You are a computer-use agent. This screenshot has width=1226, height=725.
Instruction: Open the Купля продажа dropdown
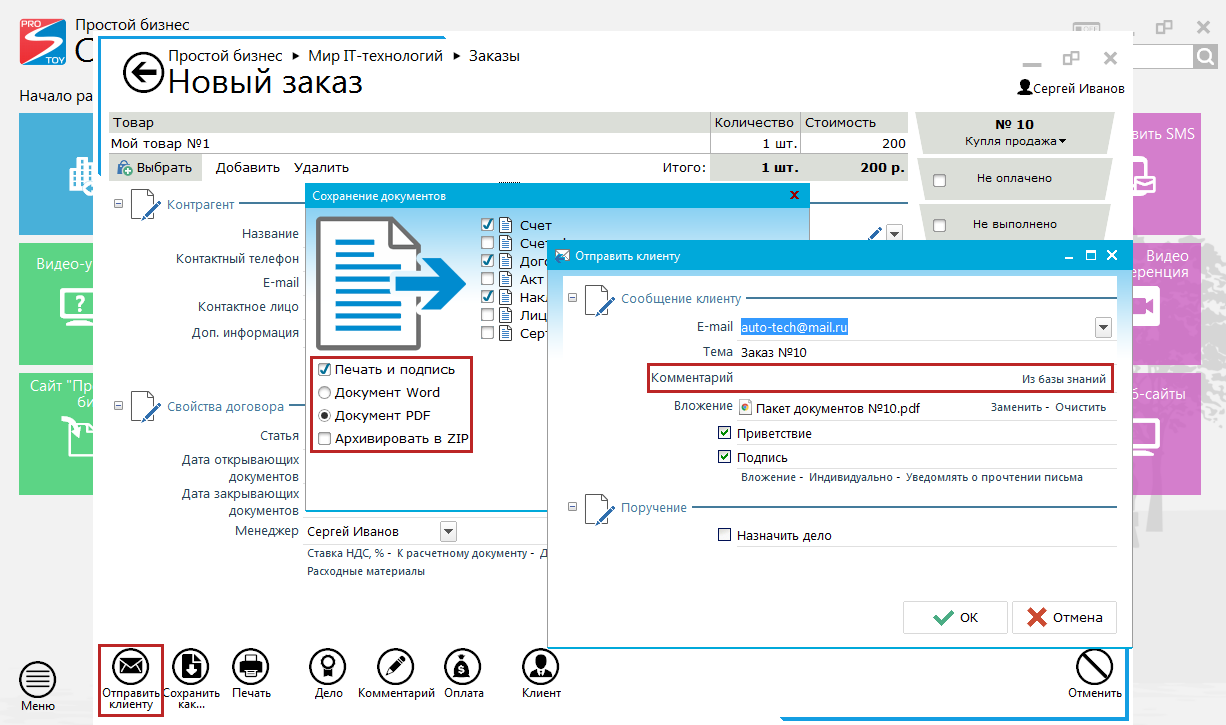[x=1015, y=141]
